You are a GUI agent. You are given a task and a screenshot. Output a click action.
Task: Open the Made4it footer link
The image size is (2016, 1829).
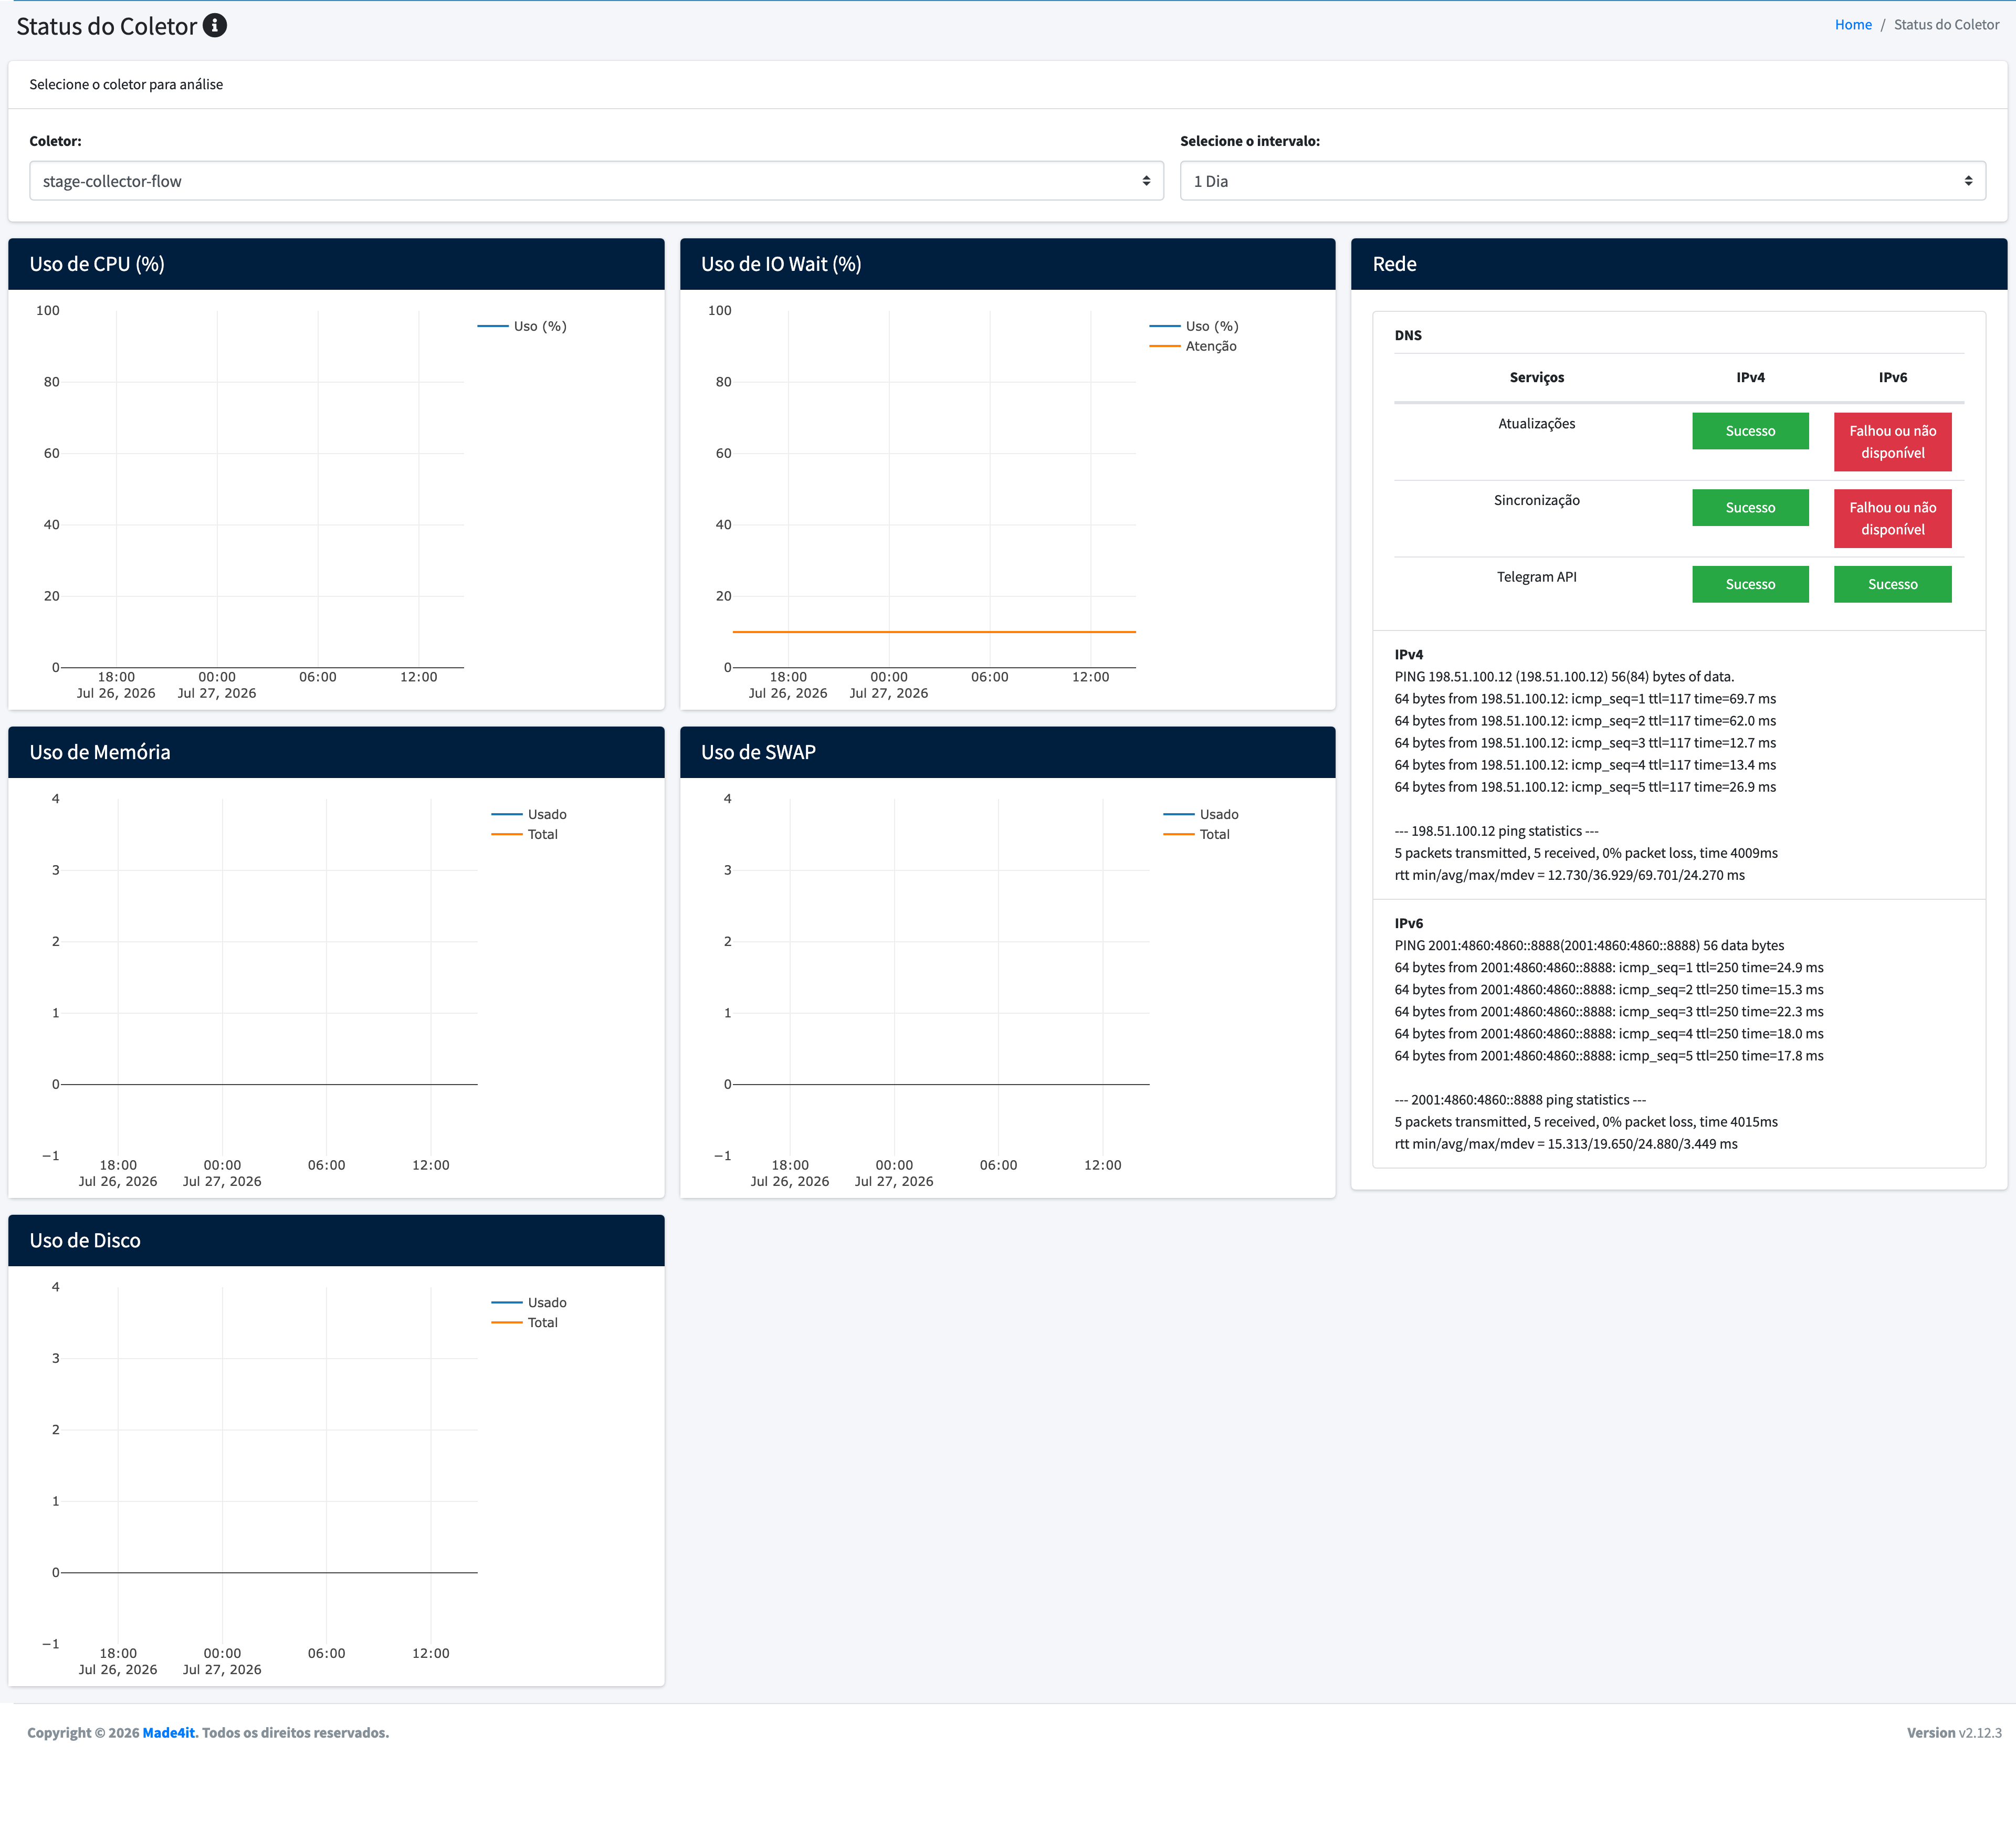pos(168,1732)
